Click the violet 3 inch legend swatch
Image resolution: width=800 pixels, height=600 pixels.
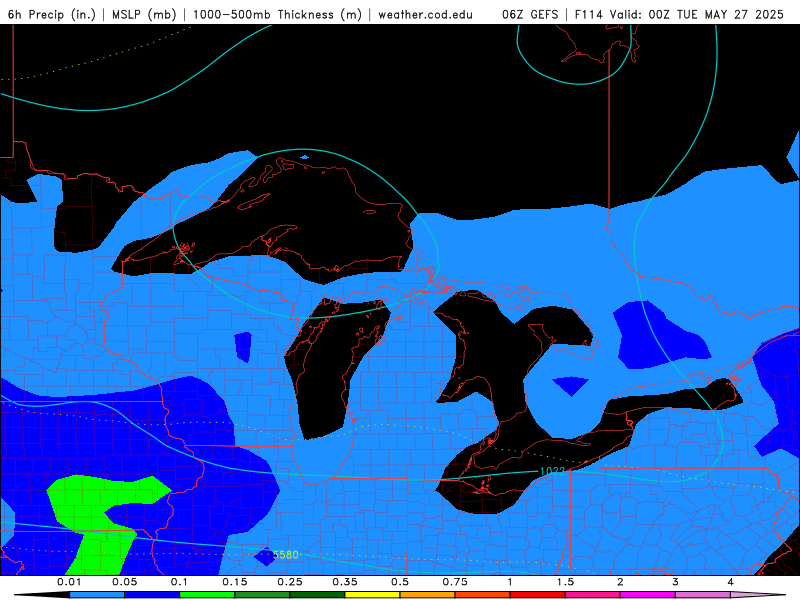pos(703,595)
